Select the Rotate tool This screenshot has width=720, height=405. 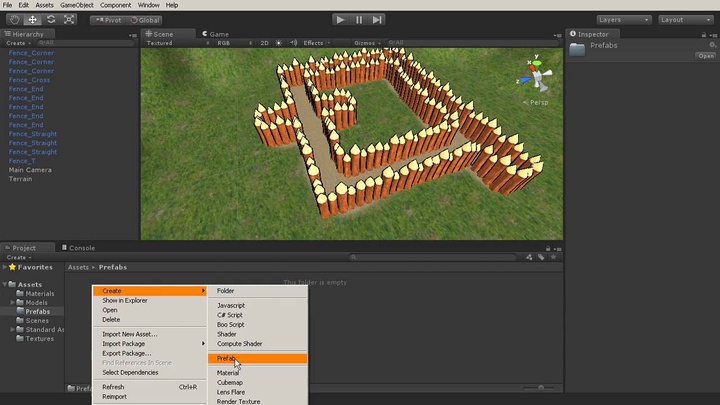click(x=50, y=19)
